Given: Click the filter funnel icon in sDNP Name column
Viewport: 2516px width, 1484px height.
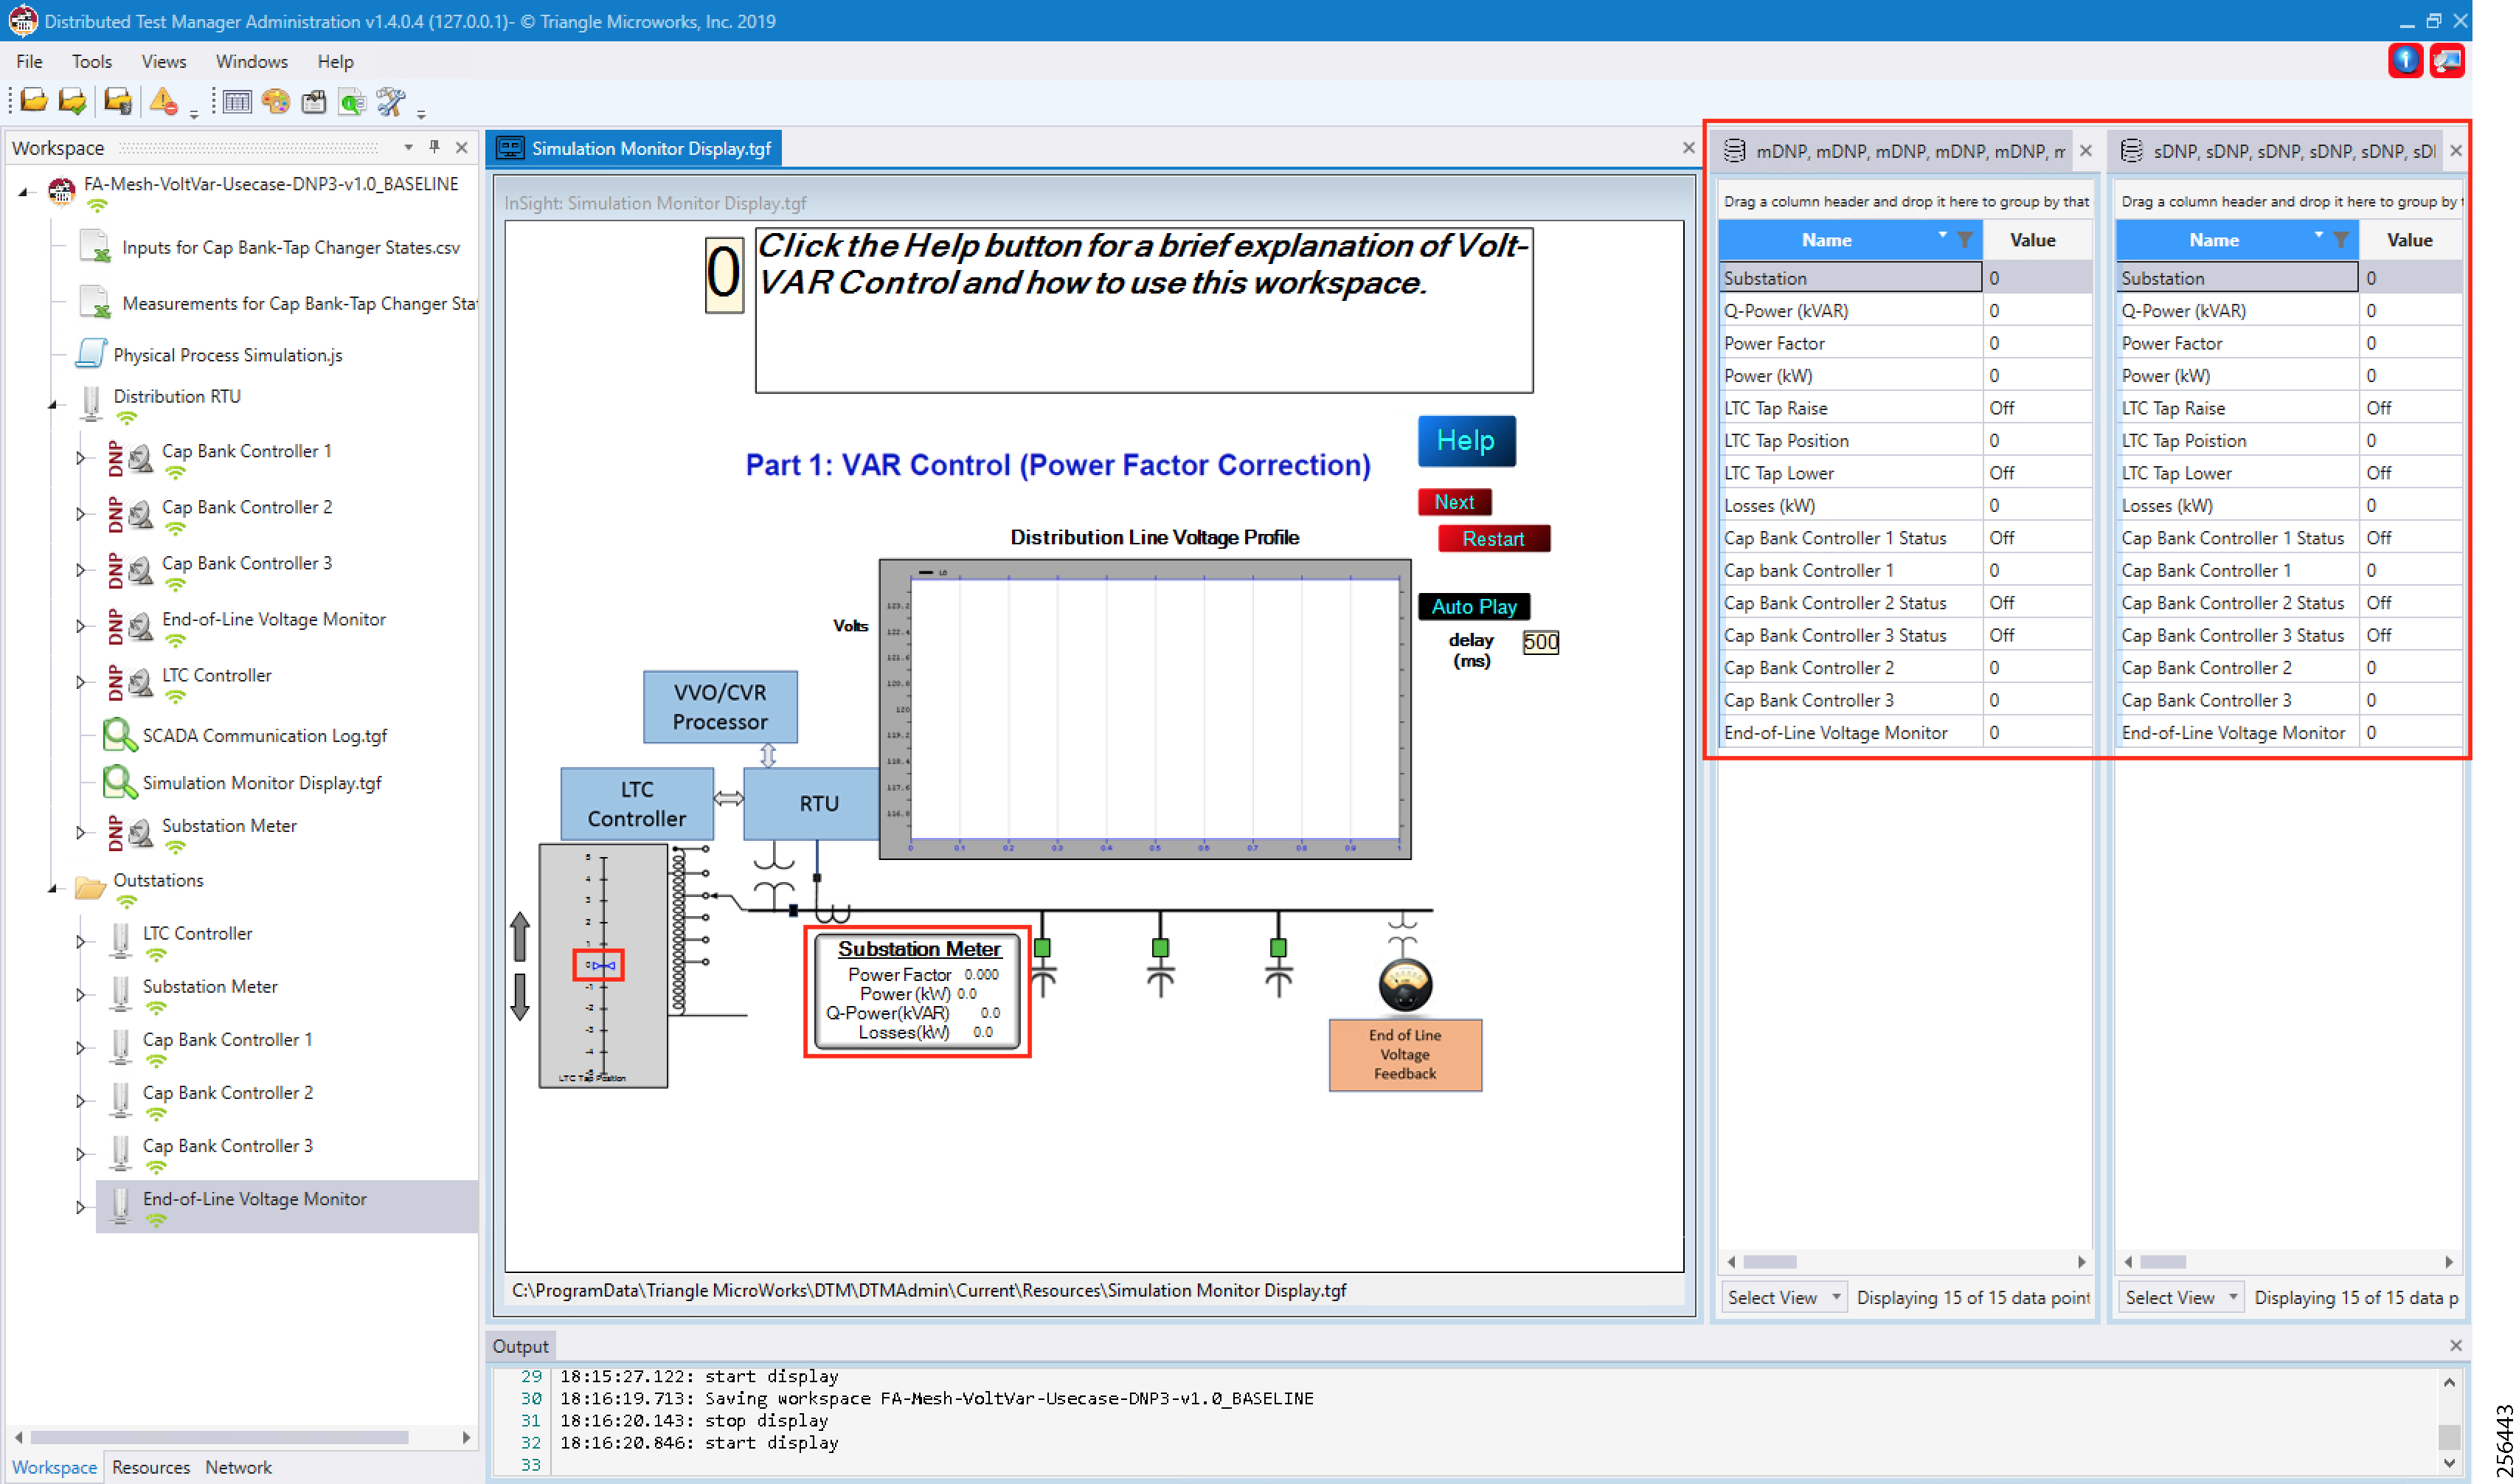Looking at the screenshot, I should [x=2340, y=240].
